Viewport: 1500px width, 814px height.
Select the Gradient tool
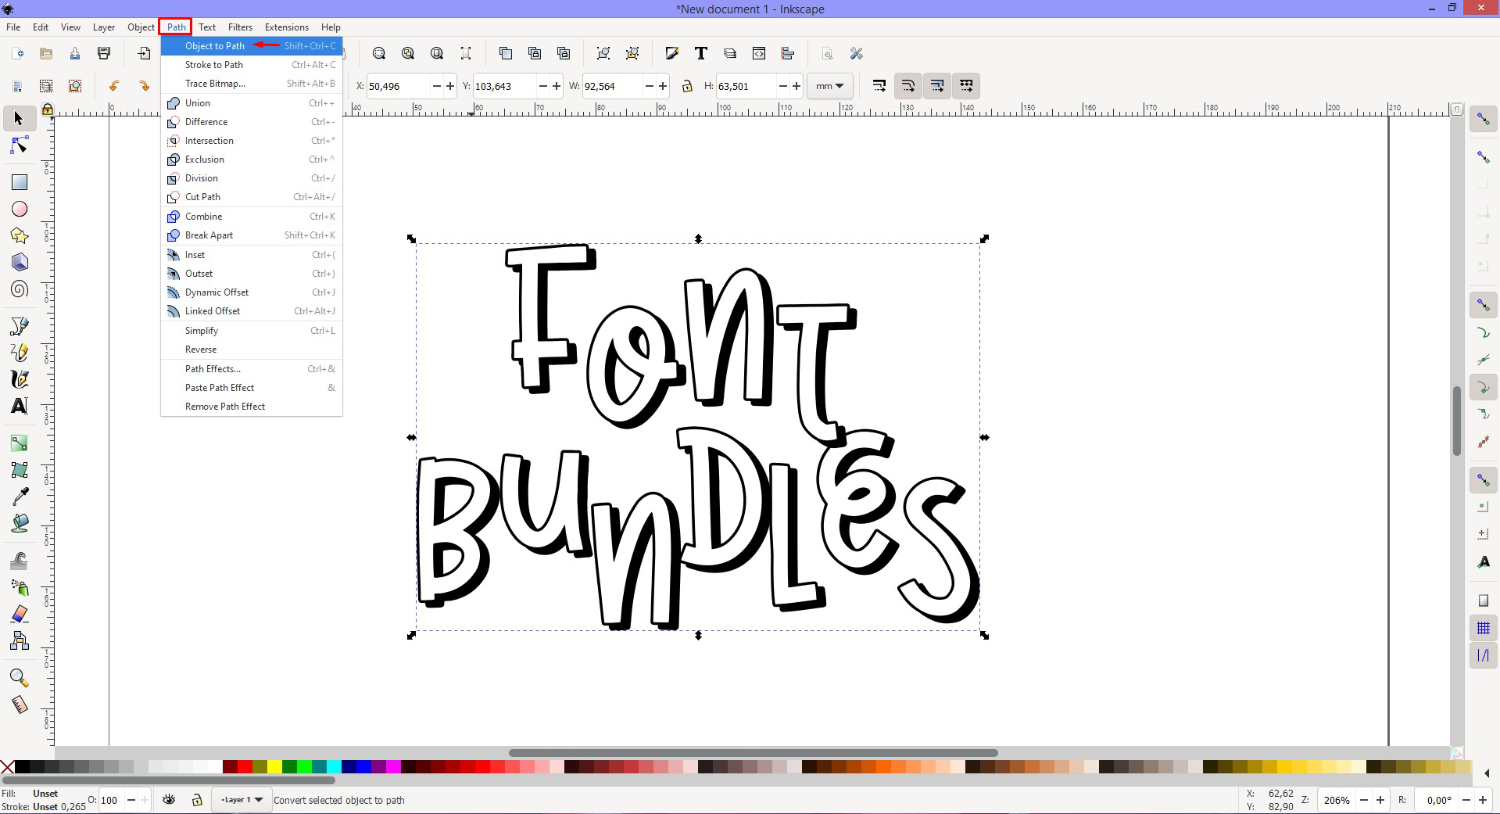click(x=18, y=443)
